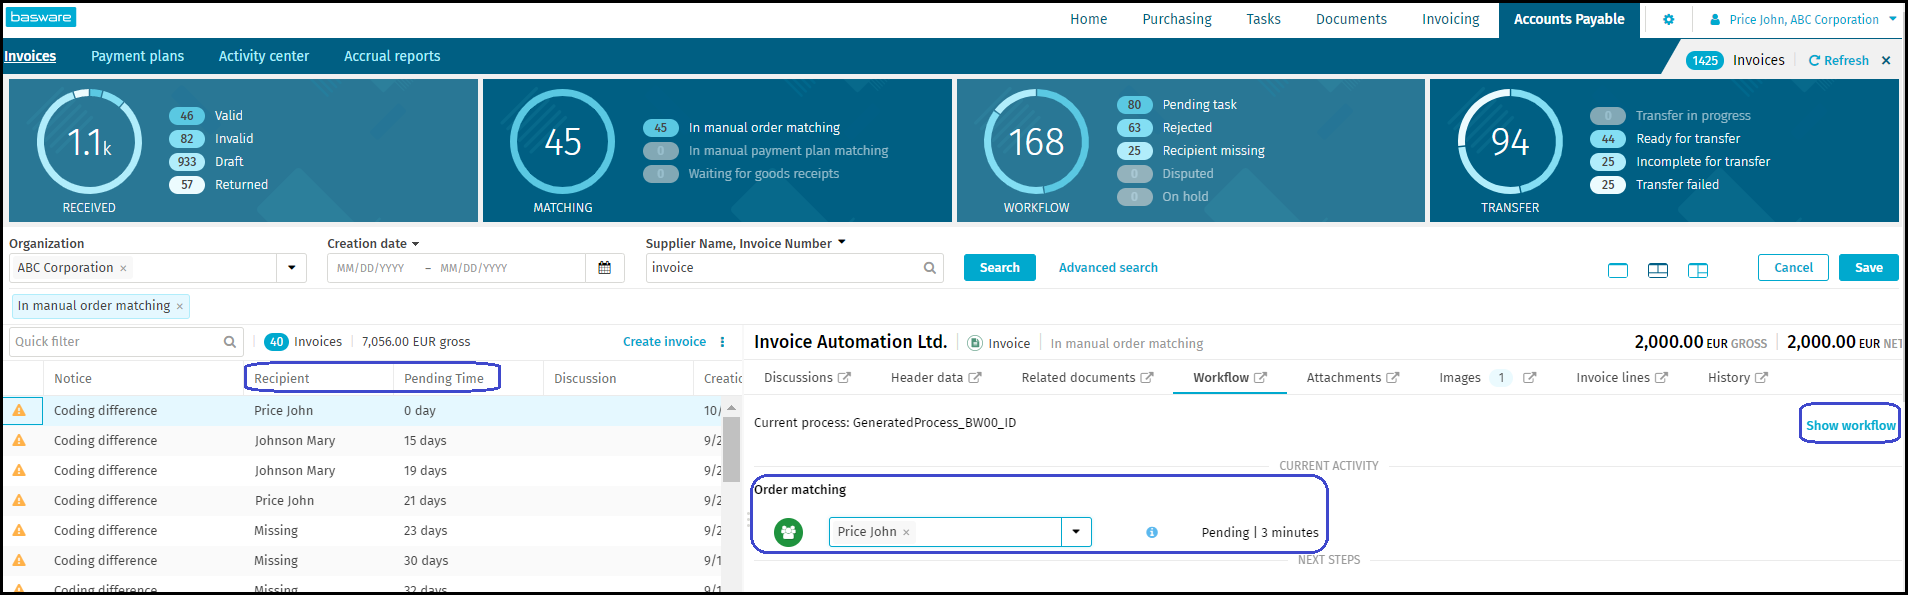The height and width of the screenshot is (595, 1908).
Task: Click Create invoice link
Action: 664,342
